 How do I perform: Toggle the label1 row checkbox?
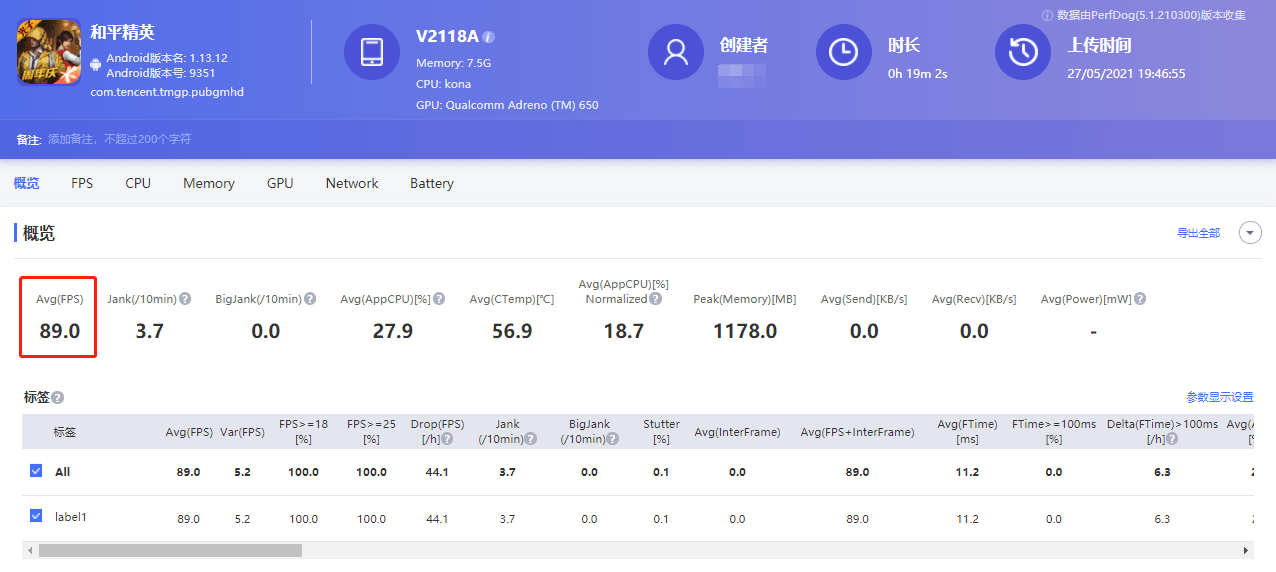(37, 516)
